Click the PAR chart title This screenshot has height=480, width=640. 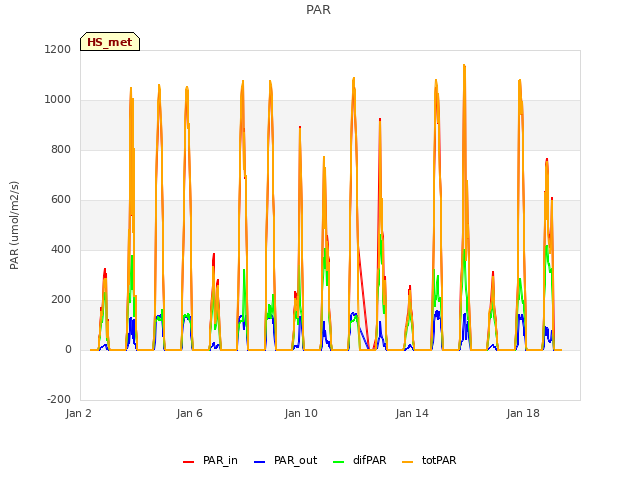coord(318,10)
